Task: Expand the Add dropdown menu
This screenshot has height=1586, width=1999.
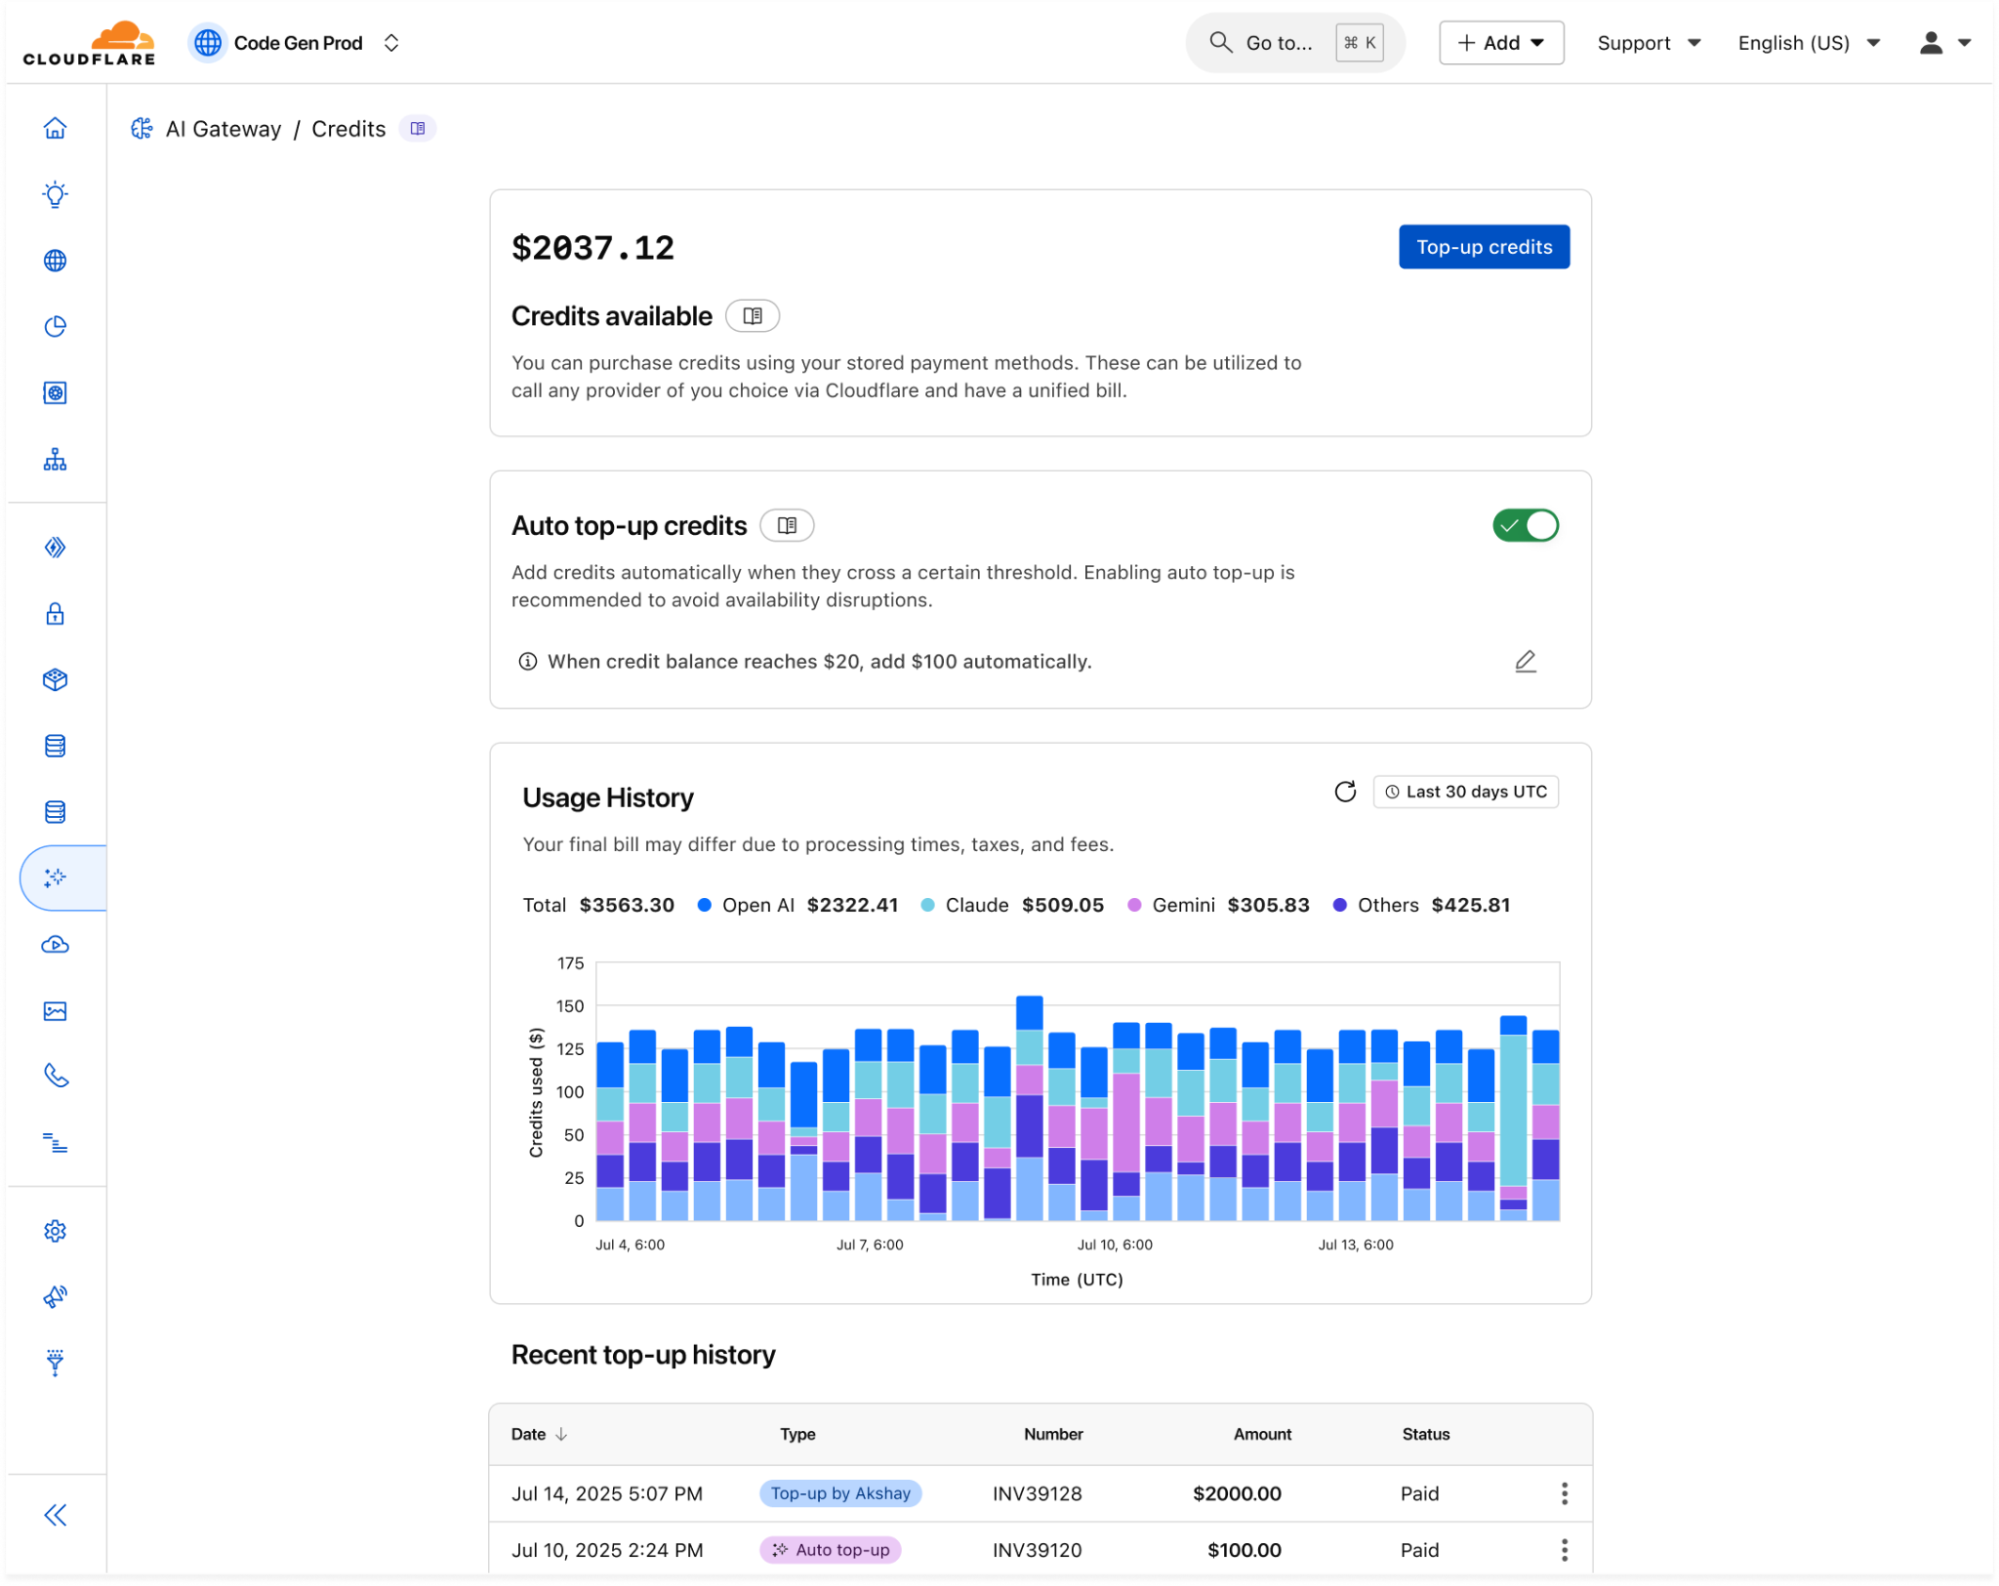Action: tap(1500, 43)
